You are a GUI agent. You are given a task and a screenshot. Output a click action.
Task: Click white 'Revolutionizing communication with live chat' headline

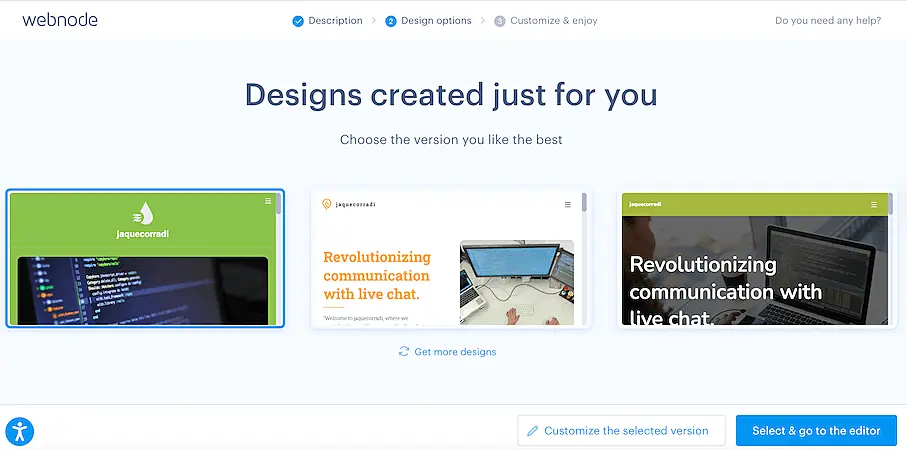(x=725, y=289)
